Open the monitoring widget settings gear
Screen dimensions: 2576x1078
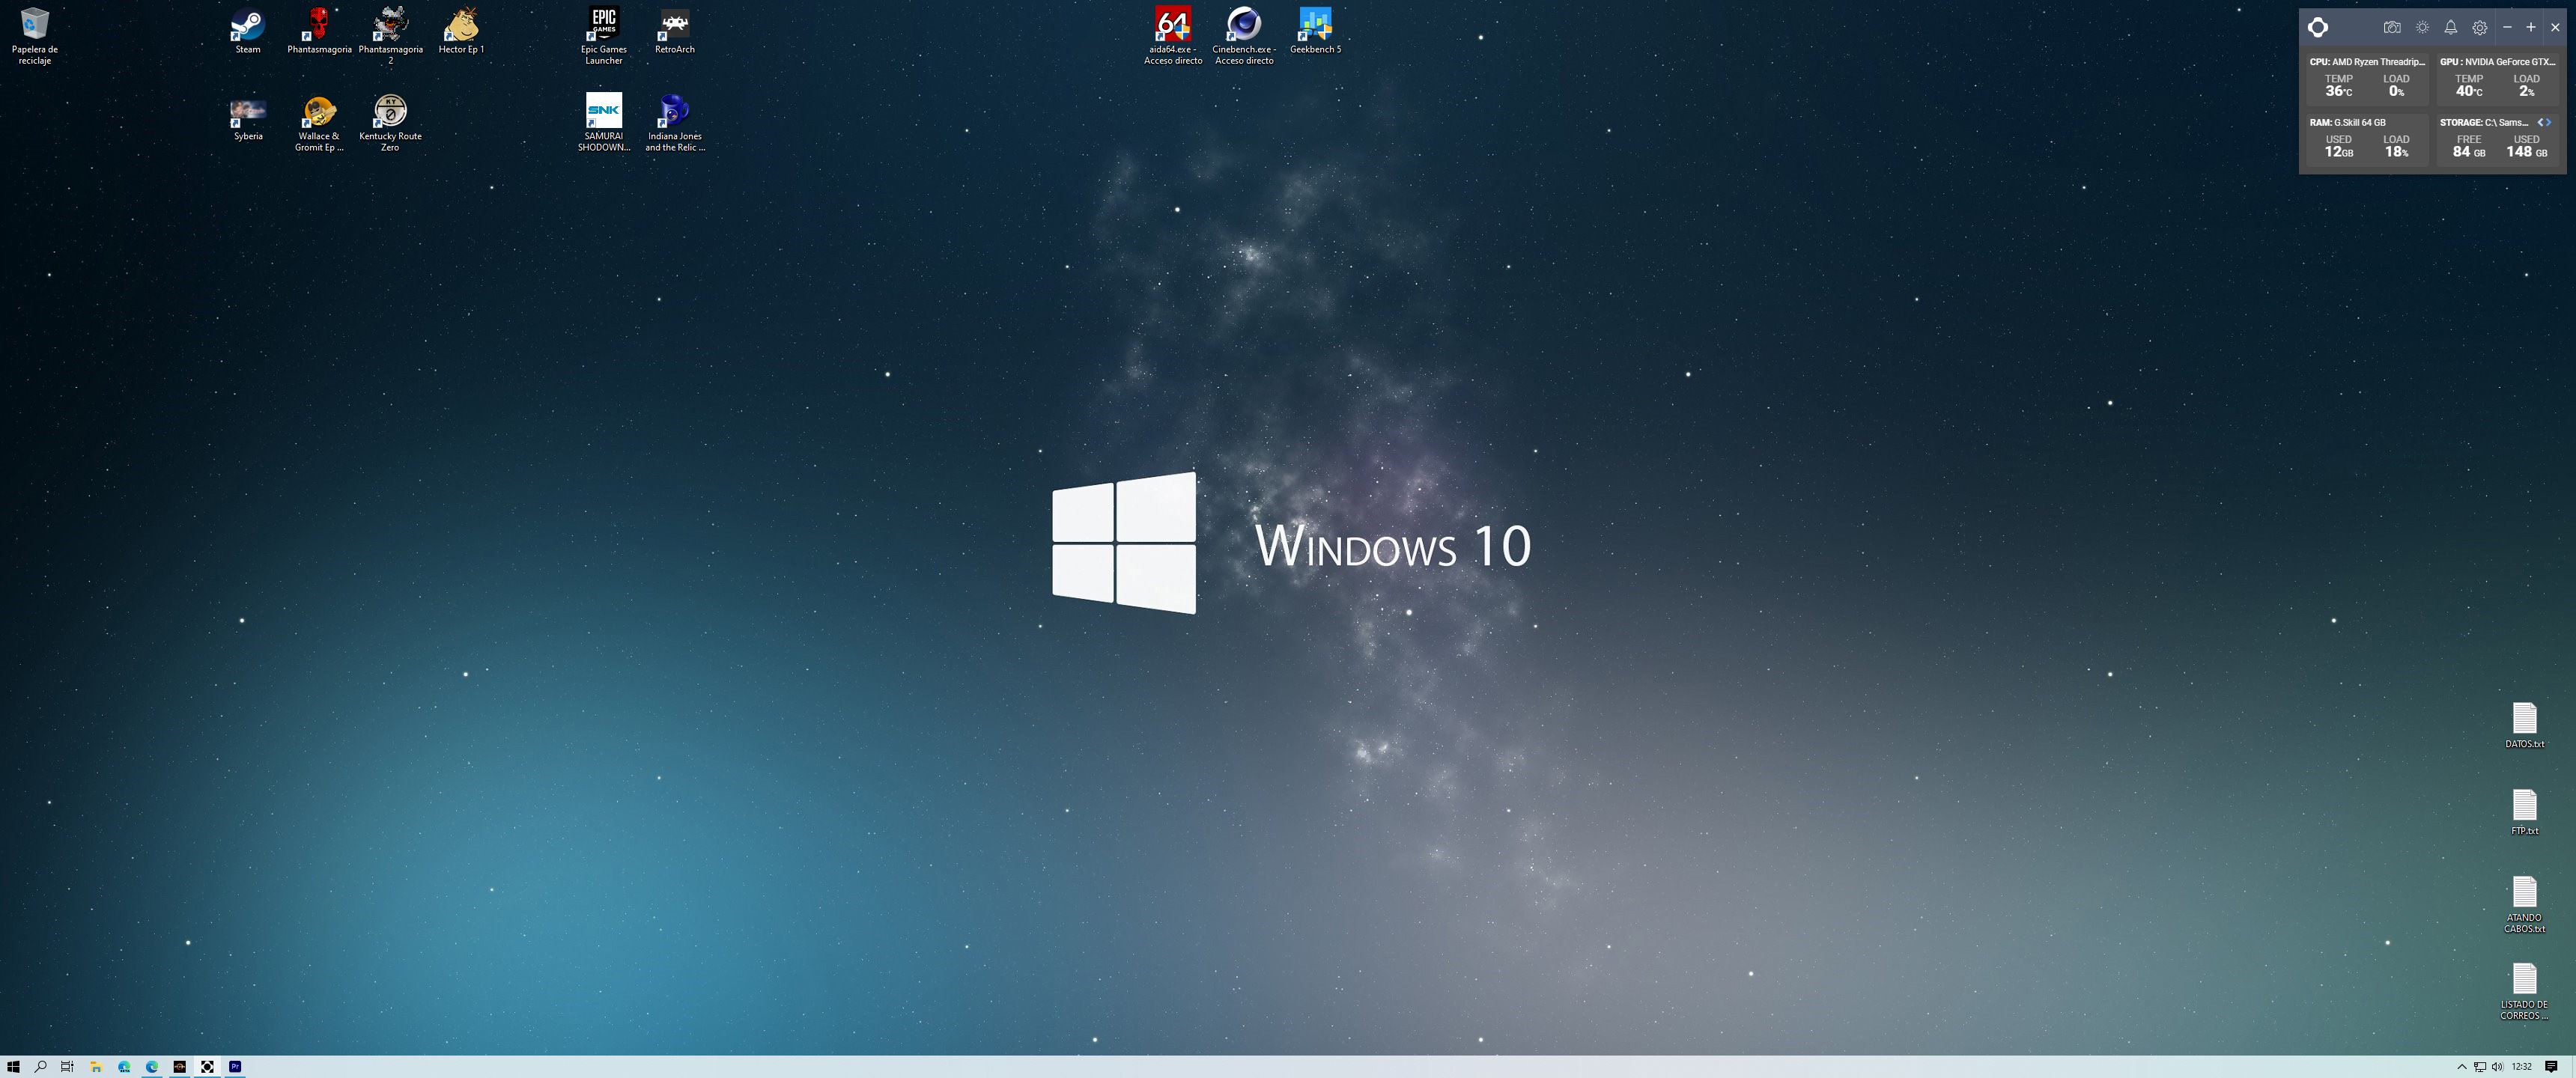pos(2480,28)
